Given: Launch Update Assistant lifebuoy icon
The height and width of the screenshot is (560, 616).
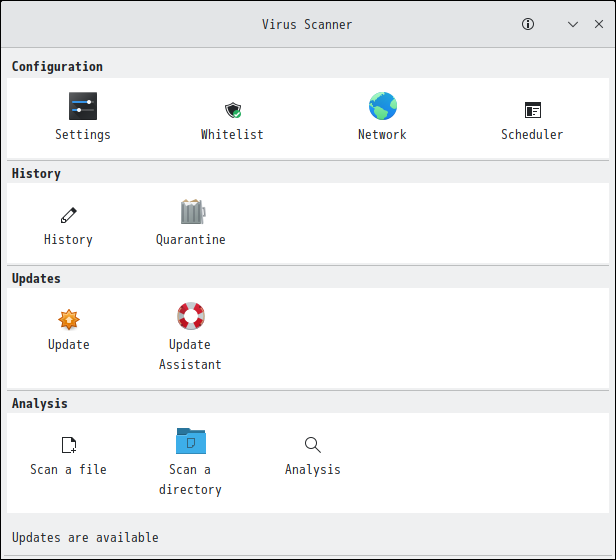Looking at the screenshot, I should 191,316.
